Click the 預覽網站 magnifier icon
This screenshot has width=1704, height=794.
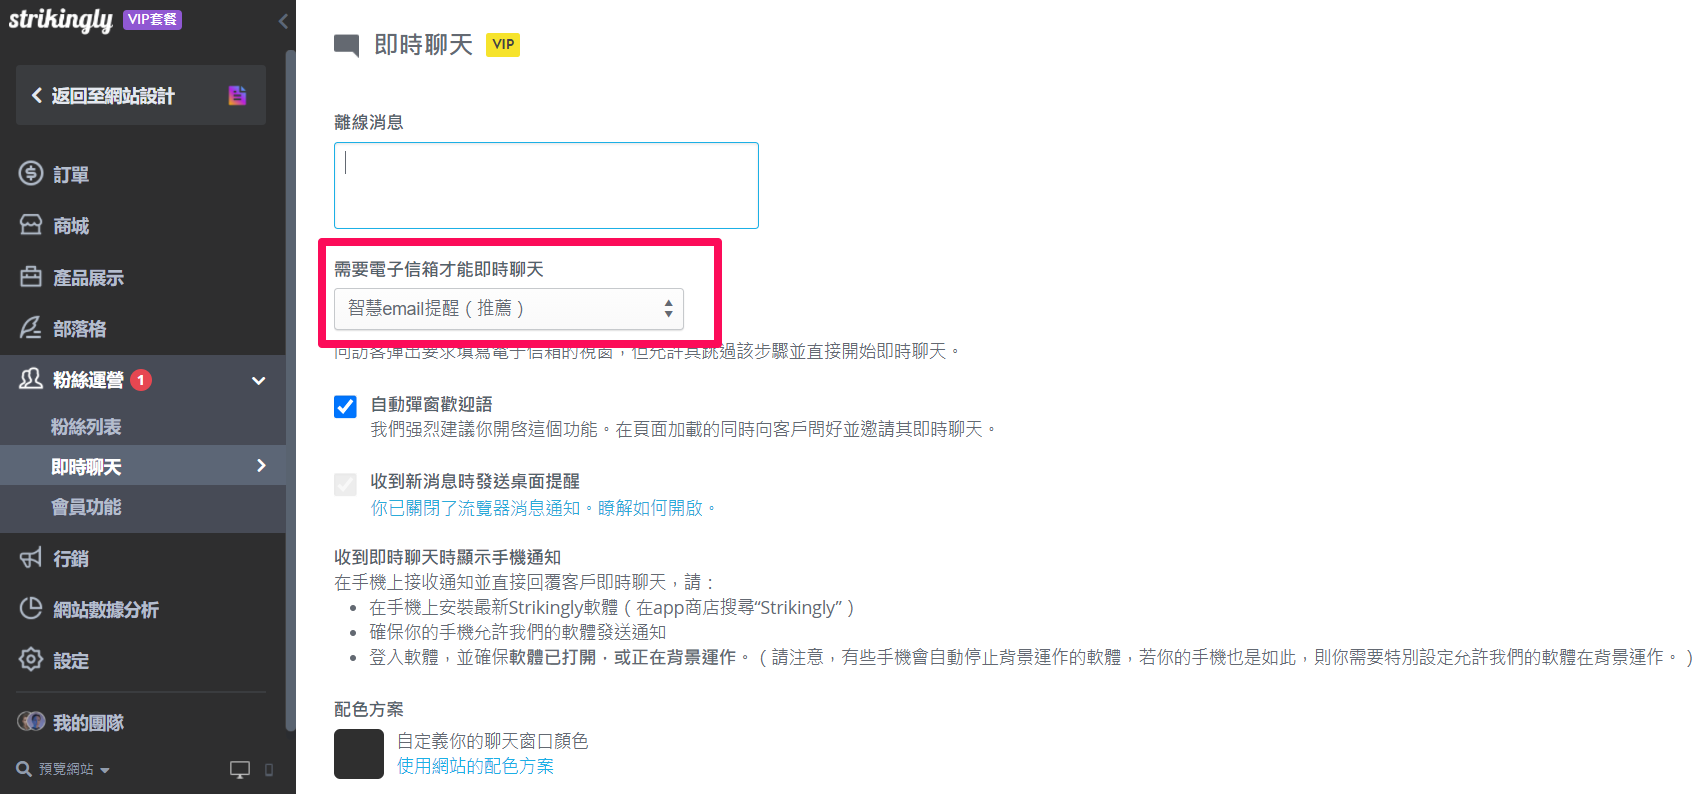pyautogui.click(x=24, y=769)
